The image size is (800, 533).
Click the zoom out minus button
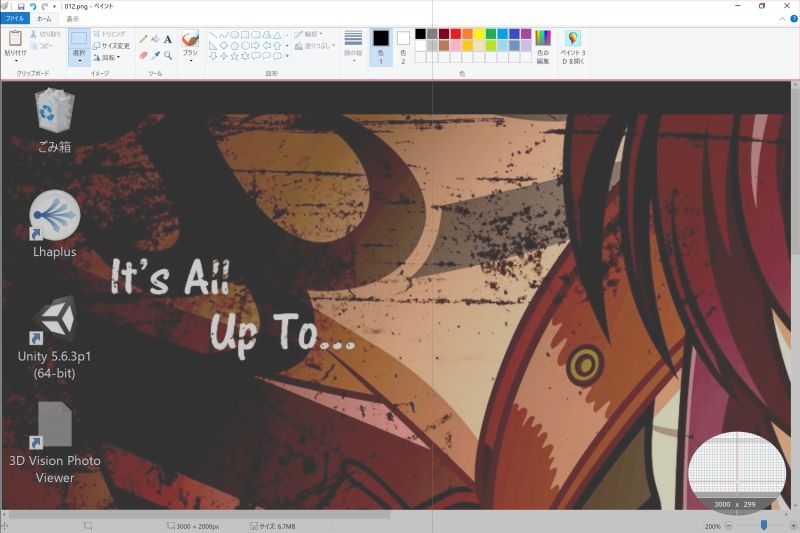pos(729,526)
